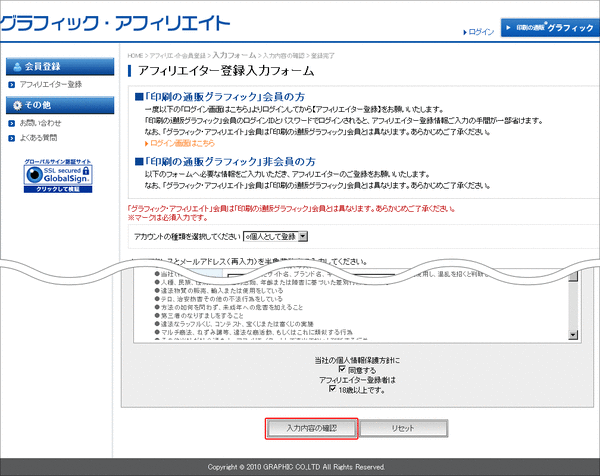Click the arrow icon beside よくある質問
This screenshot has height=476, width=600.
[x=11, y=138]
